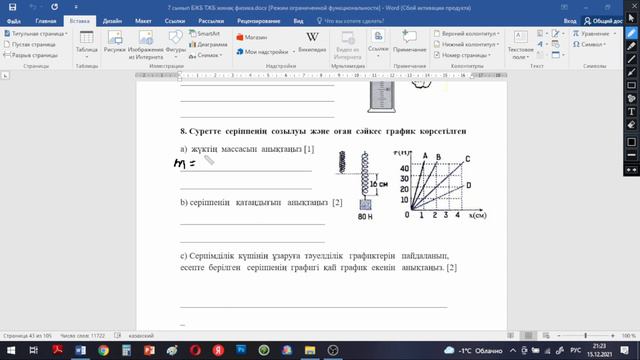
Task: Click the Общий доступ share button
Action: pos(603,21)
